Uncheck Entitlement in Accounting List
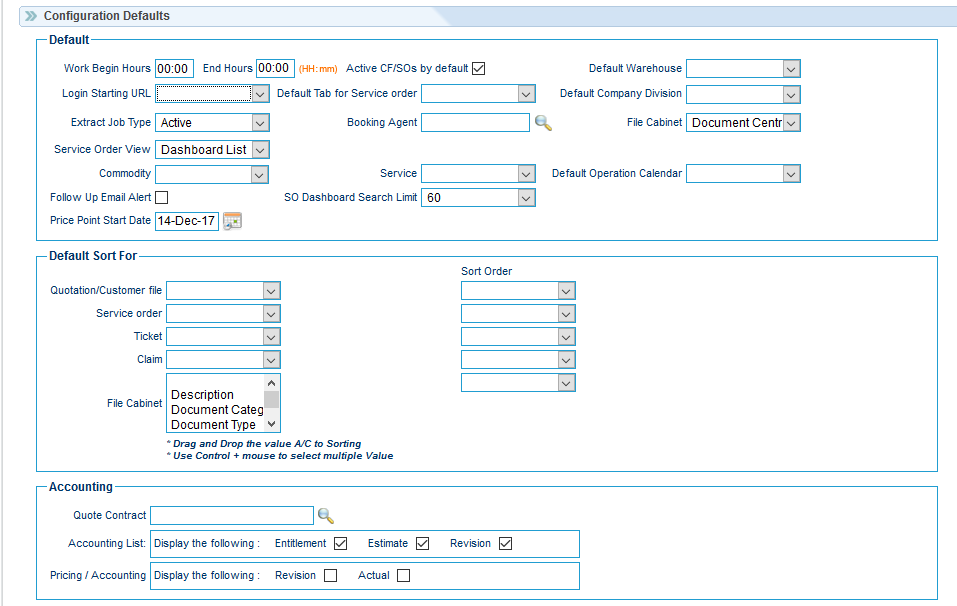This screenshot has width=957, height=606. point(341,544)
